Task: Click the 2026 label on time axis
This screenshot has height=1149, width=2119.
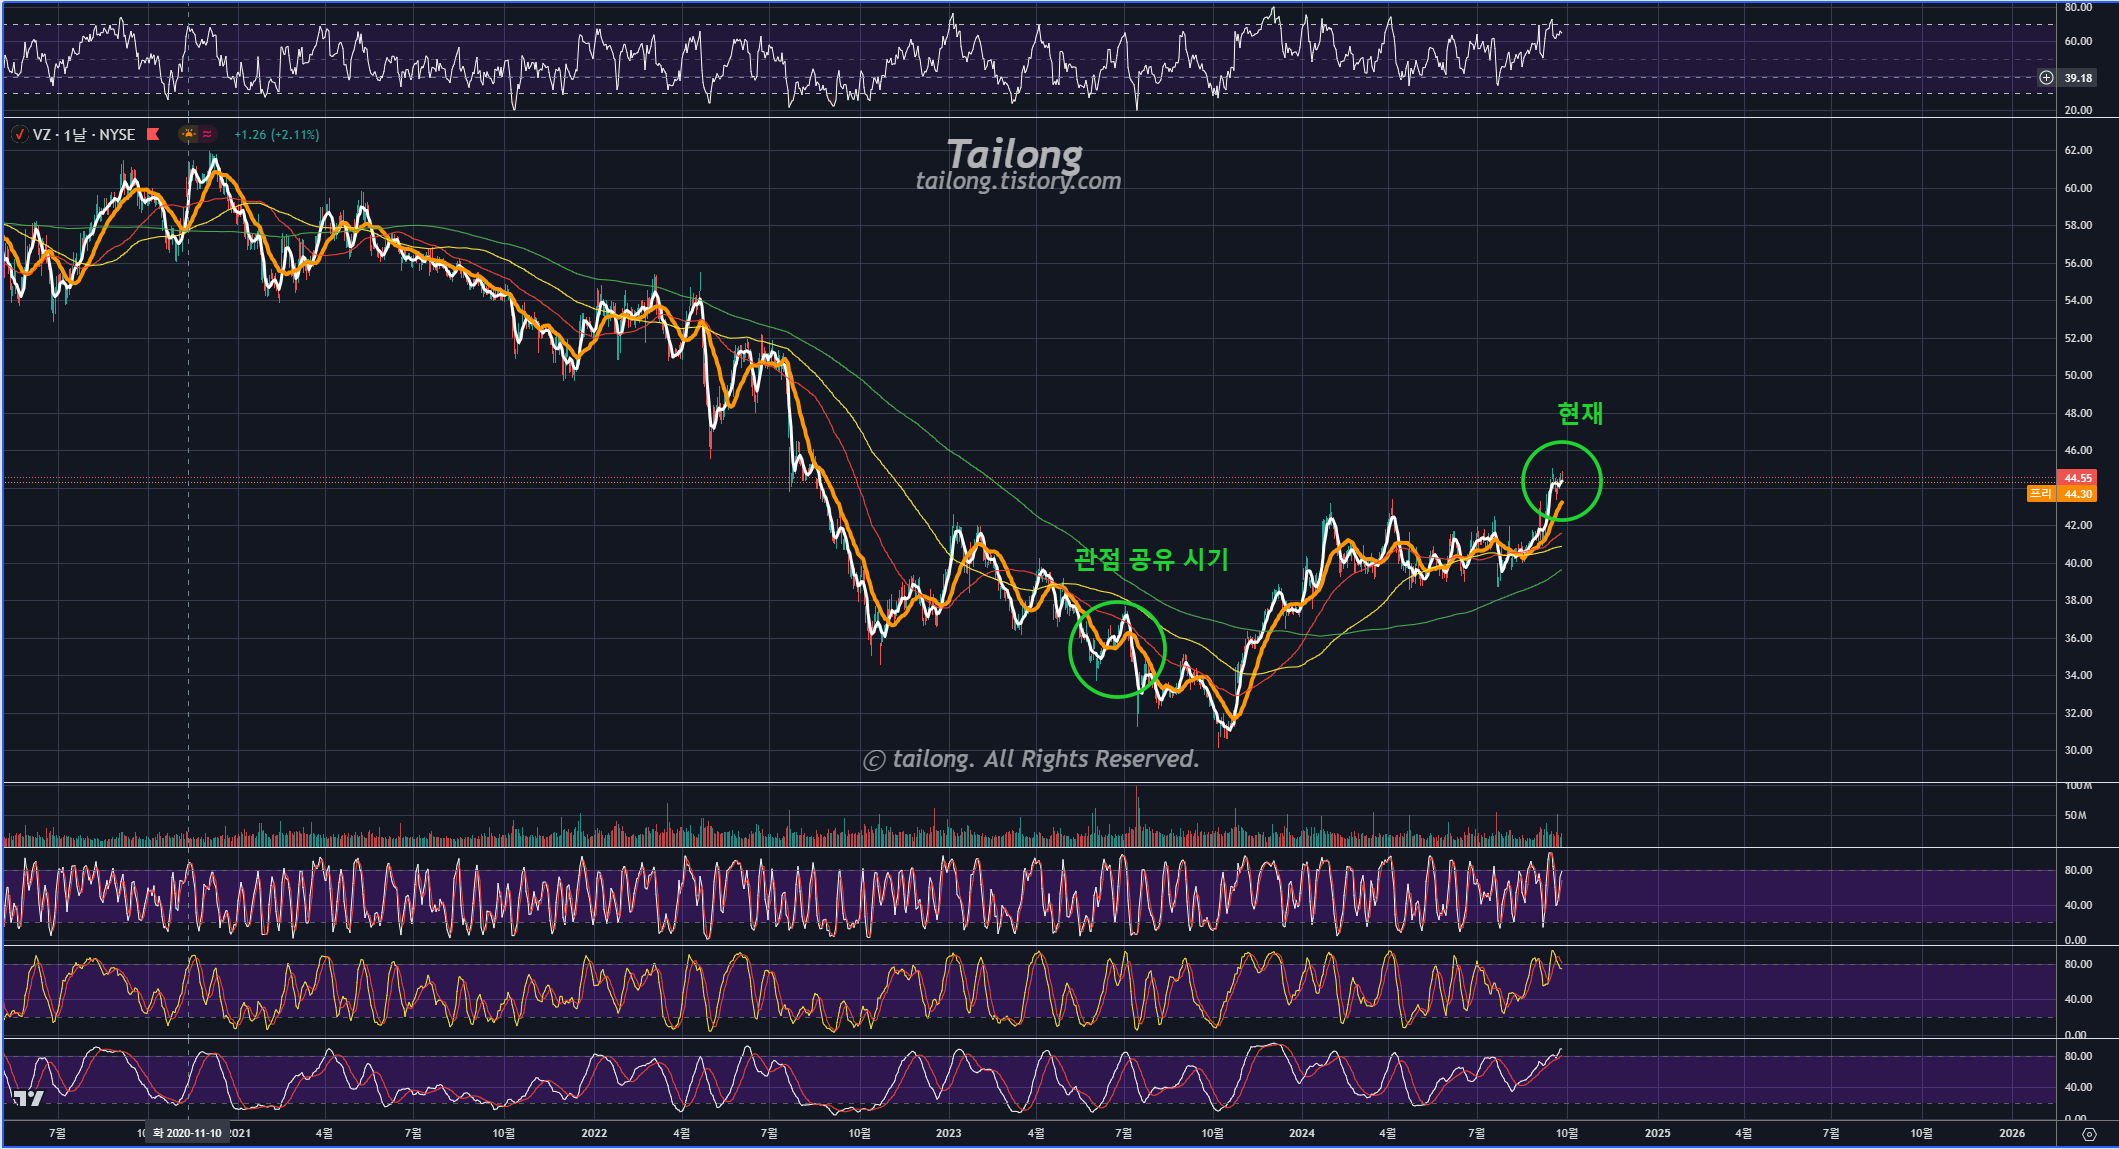Action: pyautogui.click(x=2011, y=1133)
